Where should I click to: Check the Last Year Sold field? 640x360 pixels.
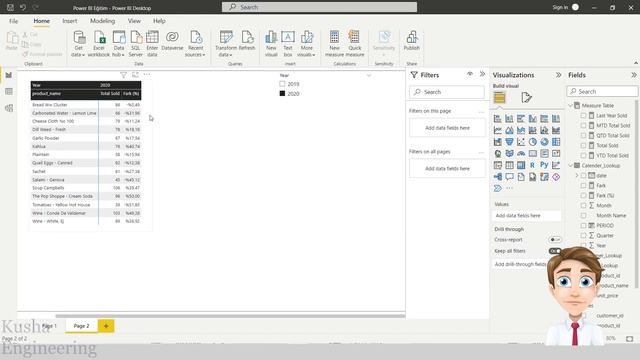coord(583,116)
